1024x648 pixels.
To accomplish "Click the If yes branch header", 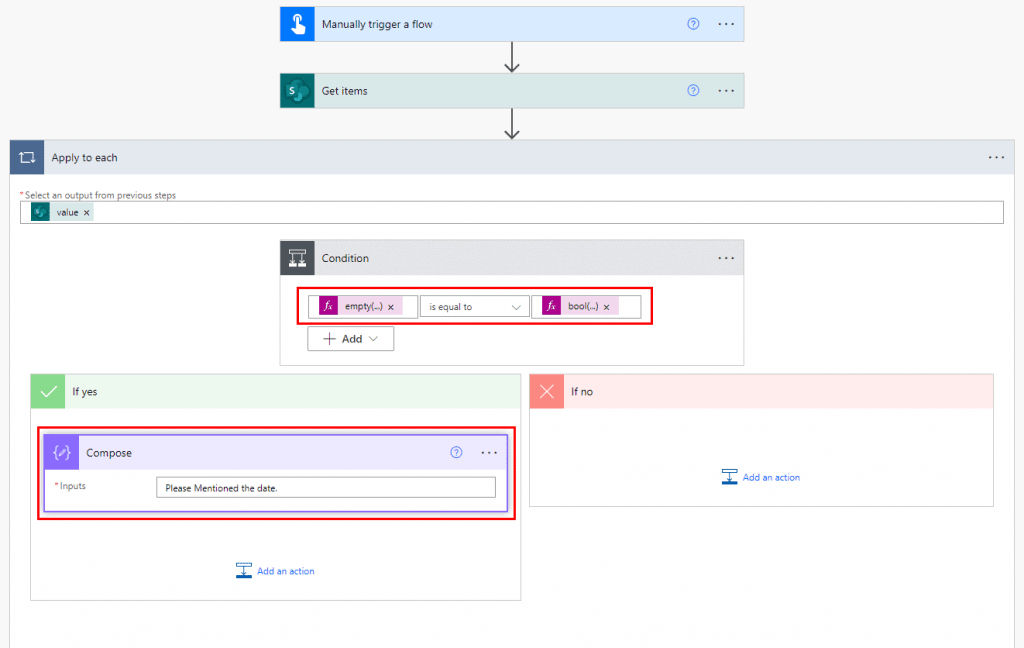I will pyautogui.click(x=276, y=391).
